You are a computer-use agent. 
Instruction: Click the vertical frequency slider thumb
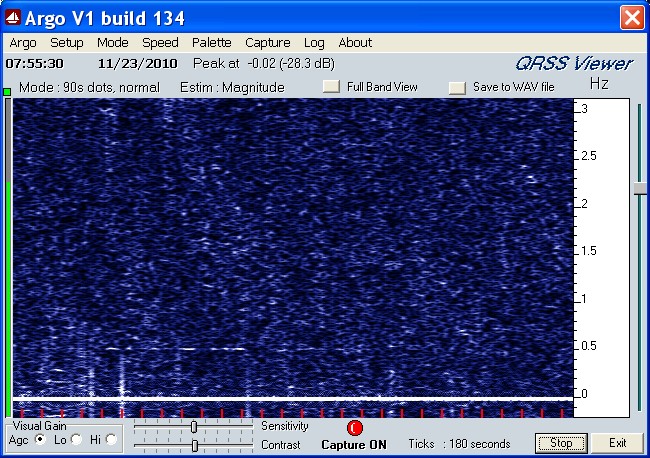(640, 189)
